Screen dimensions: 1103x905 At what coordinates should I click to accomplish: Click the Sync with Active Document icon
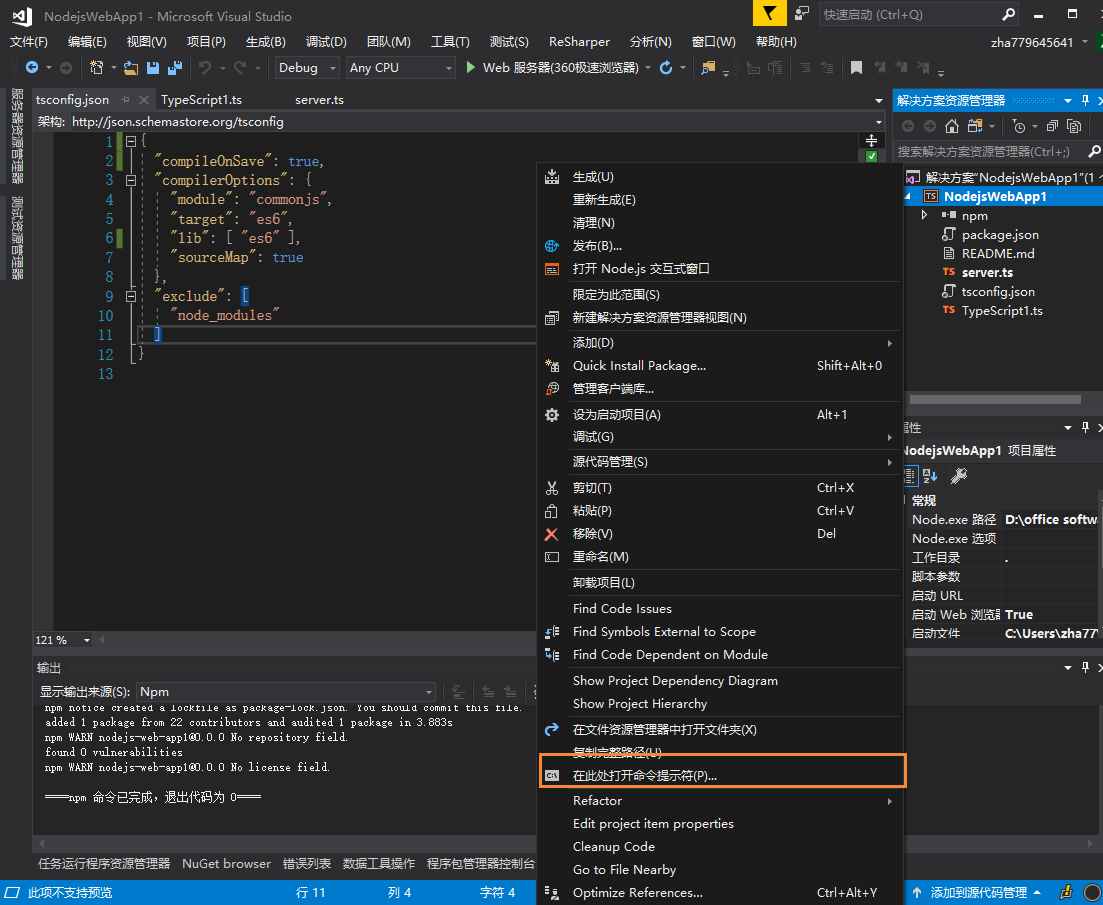(x=975, y=126)
